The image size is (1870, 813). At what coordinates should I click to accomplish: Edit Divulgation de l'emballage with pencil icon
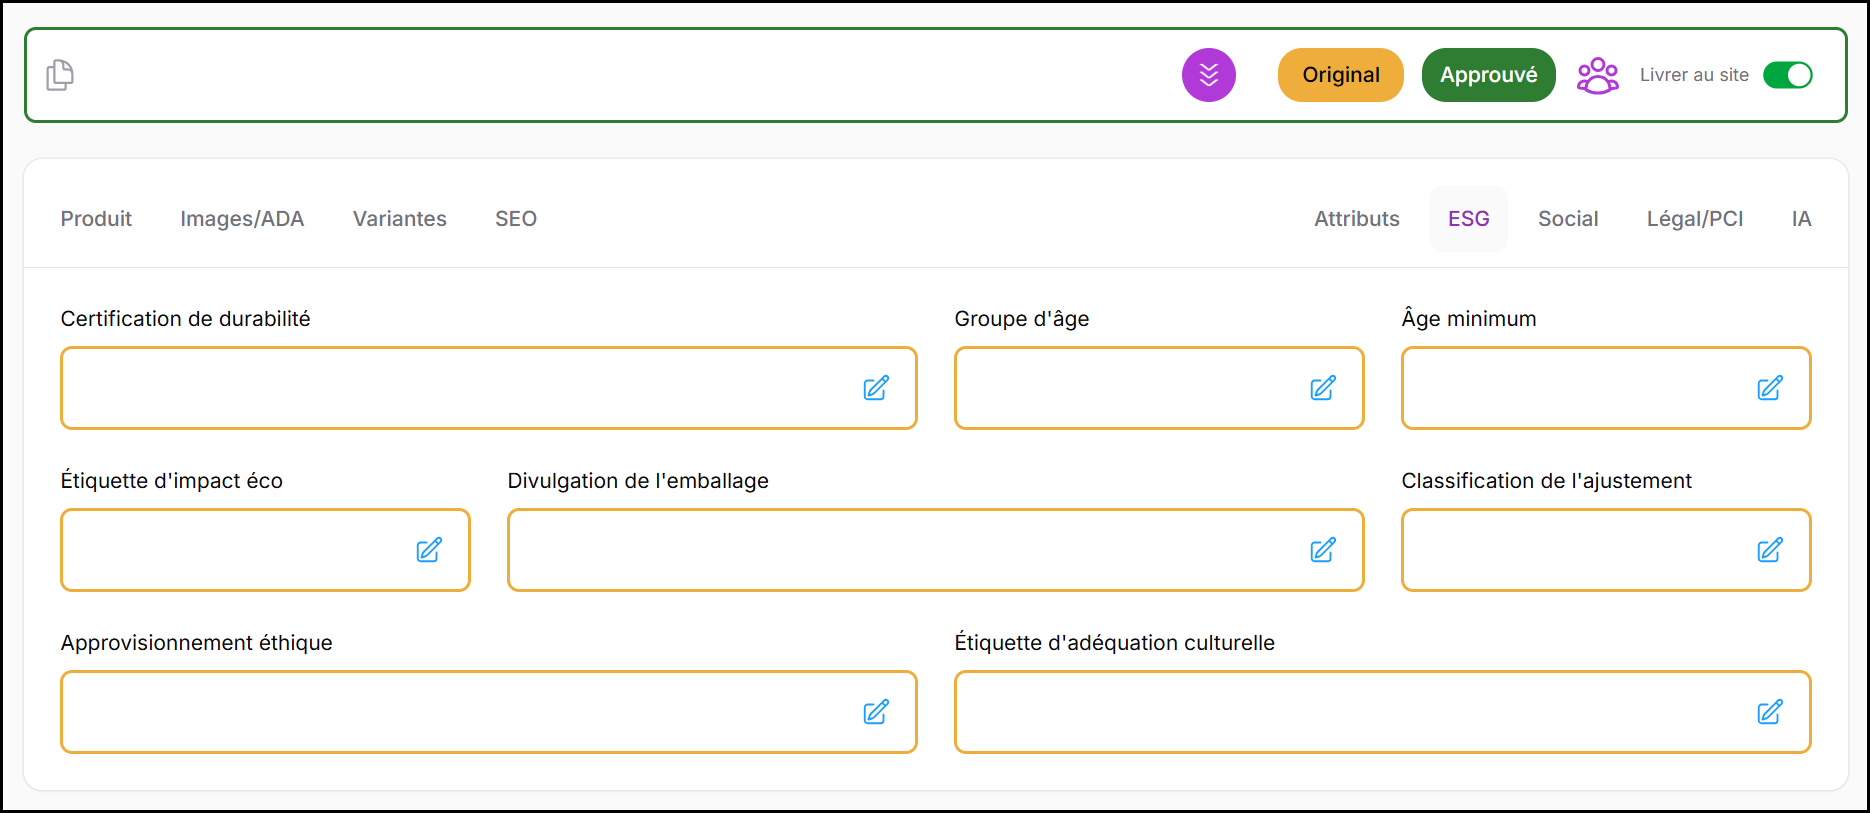click(1323, 550)
